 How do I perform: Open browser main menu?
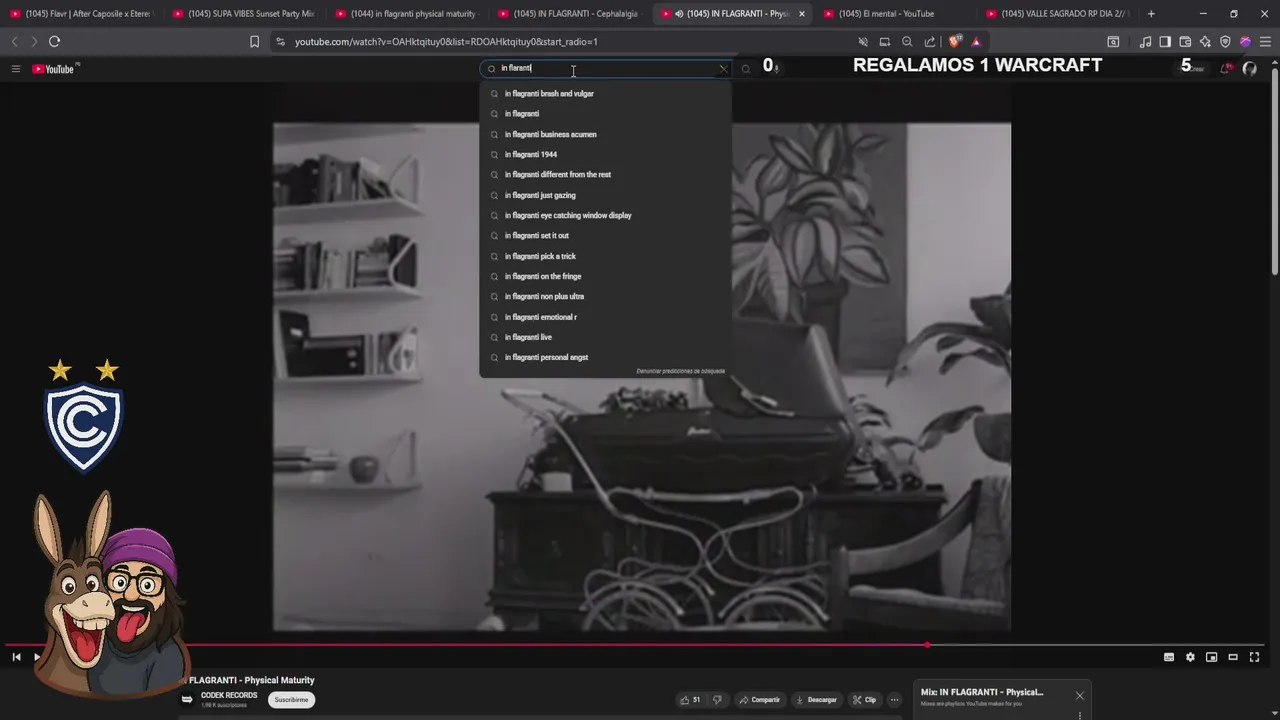coord(1265,42)
